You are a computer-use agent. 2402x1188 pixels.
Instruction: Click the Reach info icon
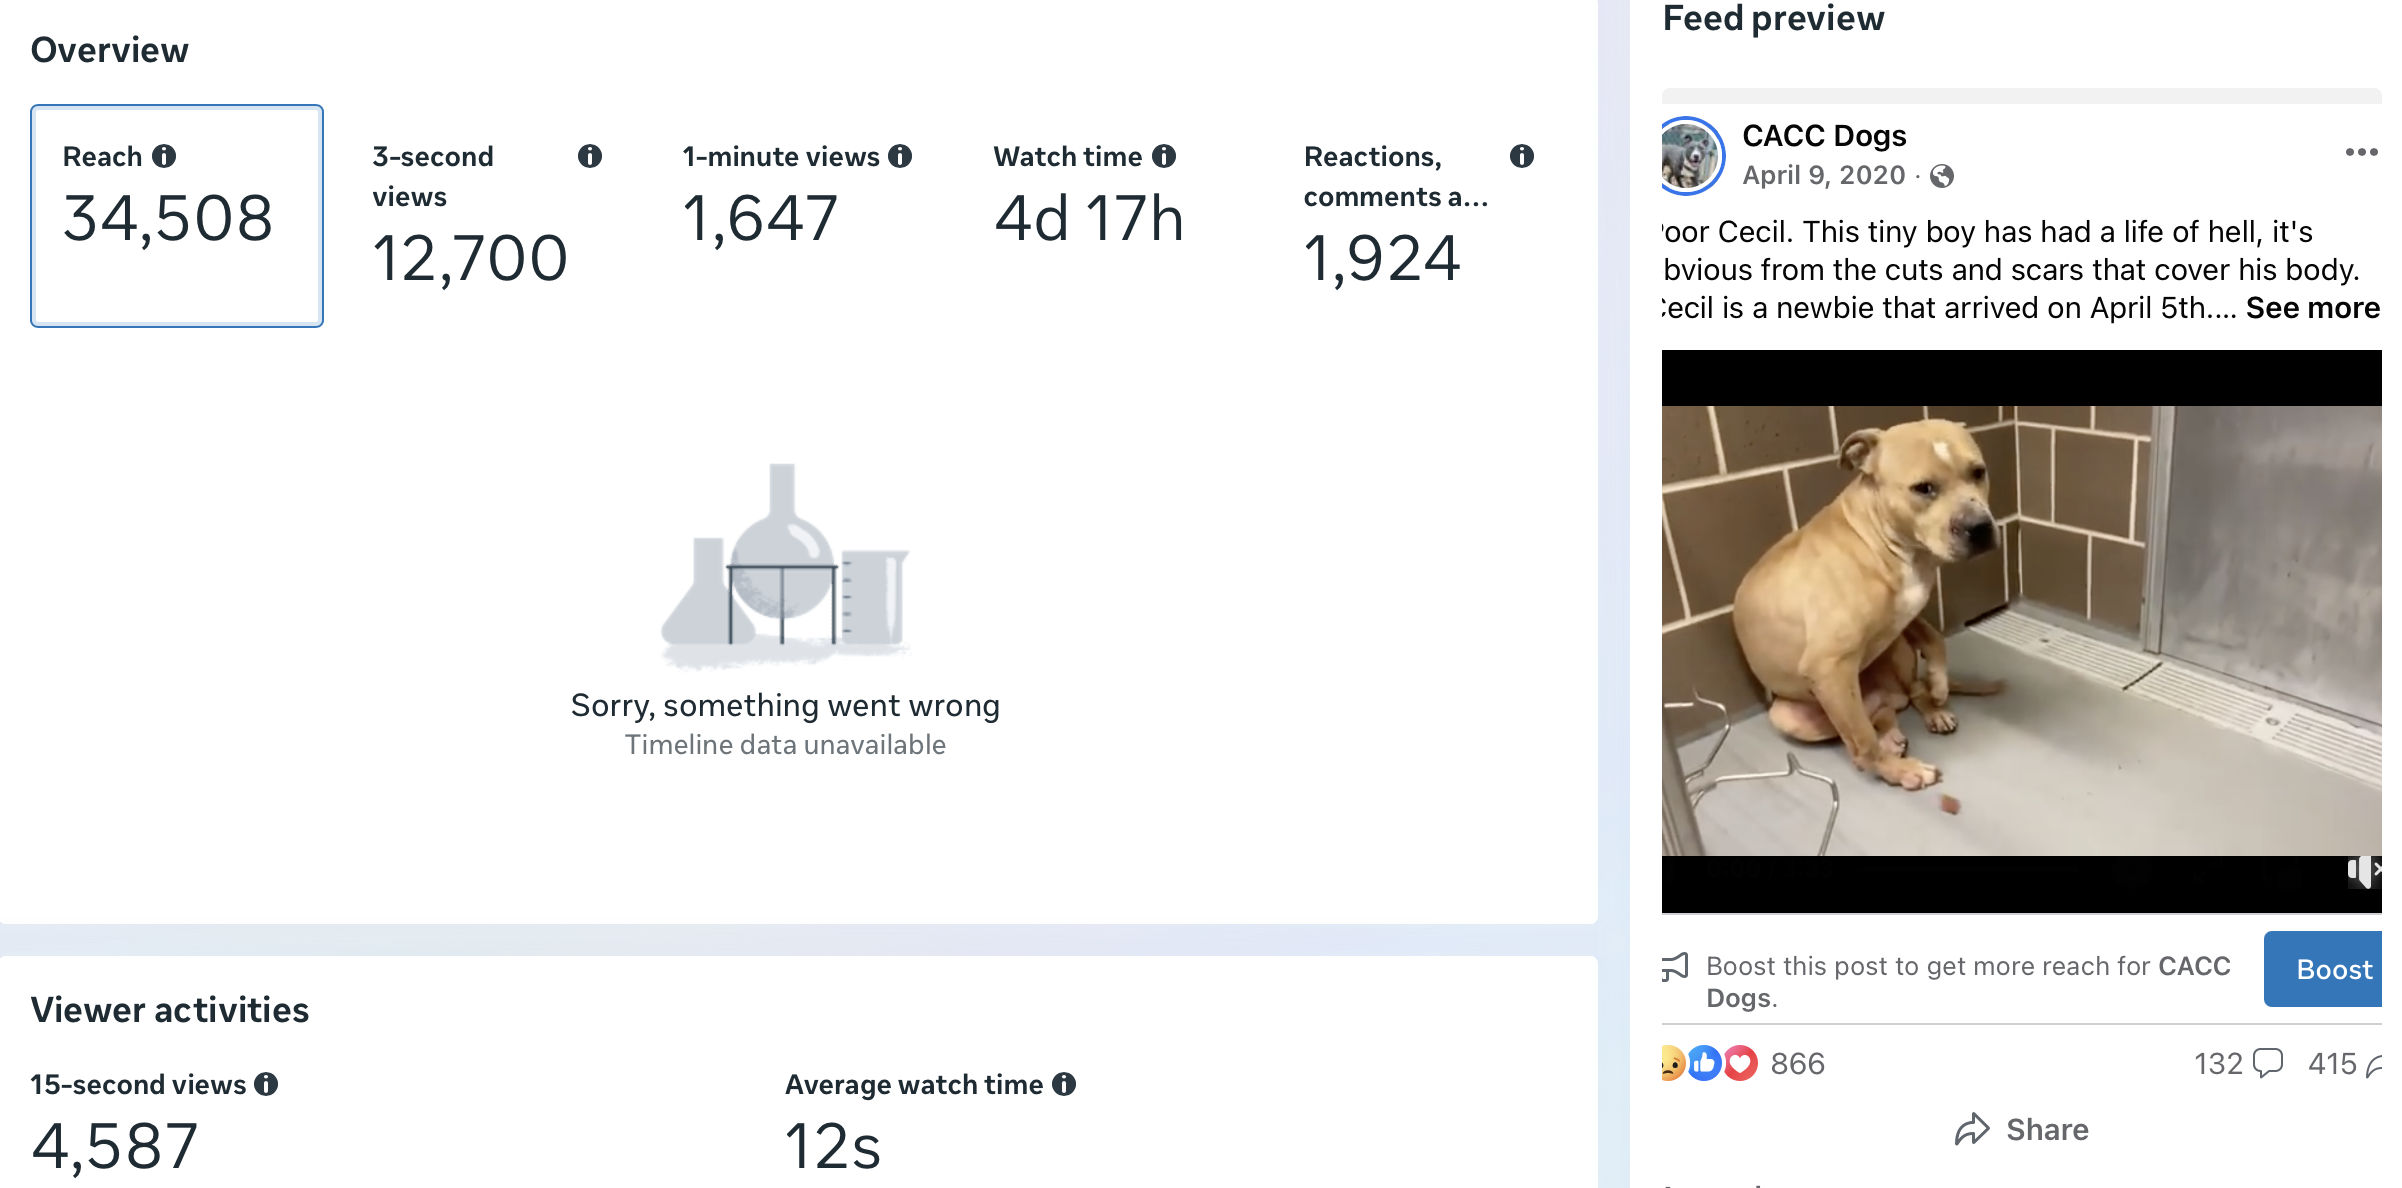(164, 156)
